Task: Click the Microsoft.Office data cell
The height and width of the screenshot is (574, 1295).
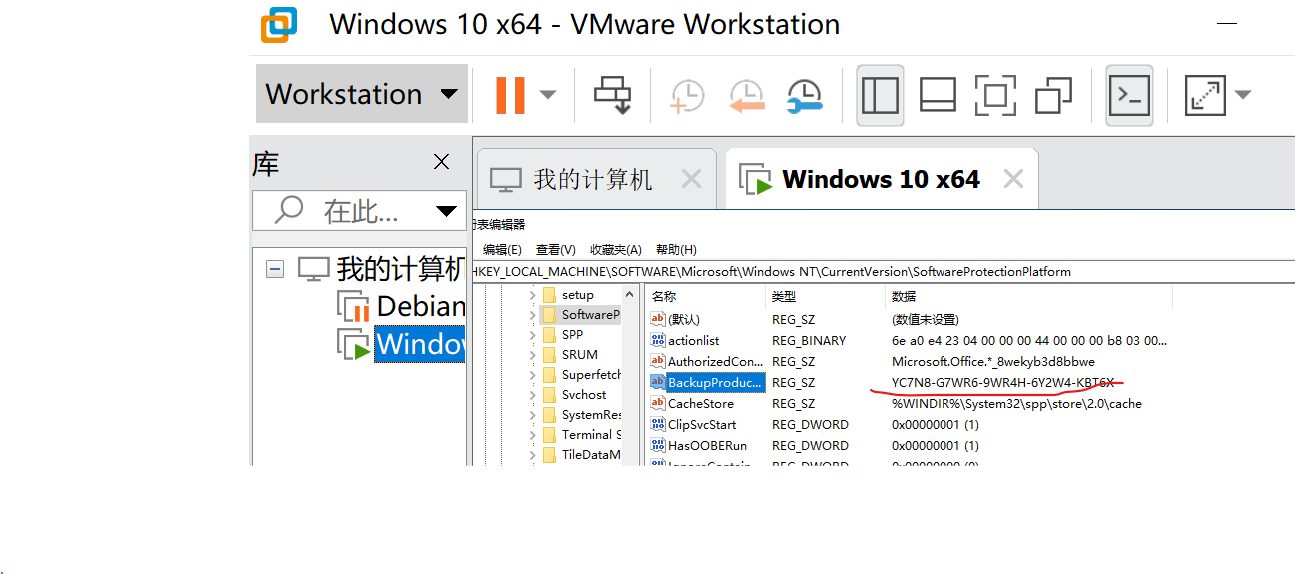Action: [x=993, y=361]
